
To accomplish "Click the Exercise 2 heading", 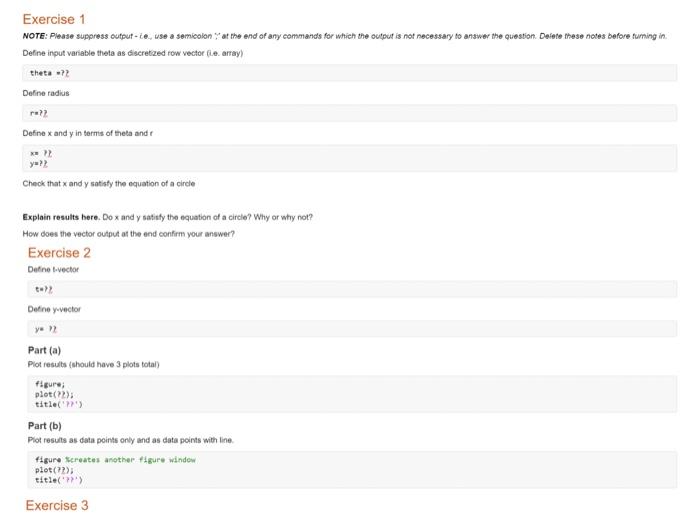I will point(59,253).
